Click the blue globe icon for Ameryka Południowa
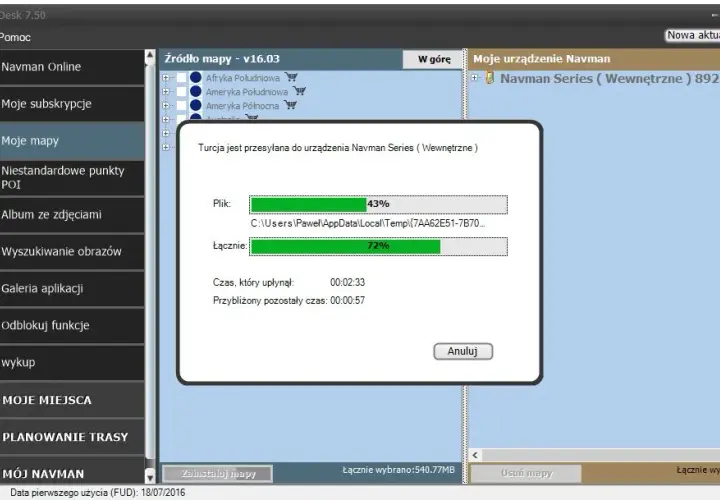 coord(196,91)
